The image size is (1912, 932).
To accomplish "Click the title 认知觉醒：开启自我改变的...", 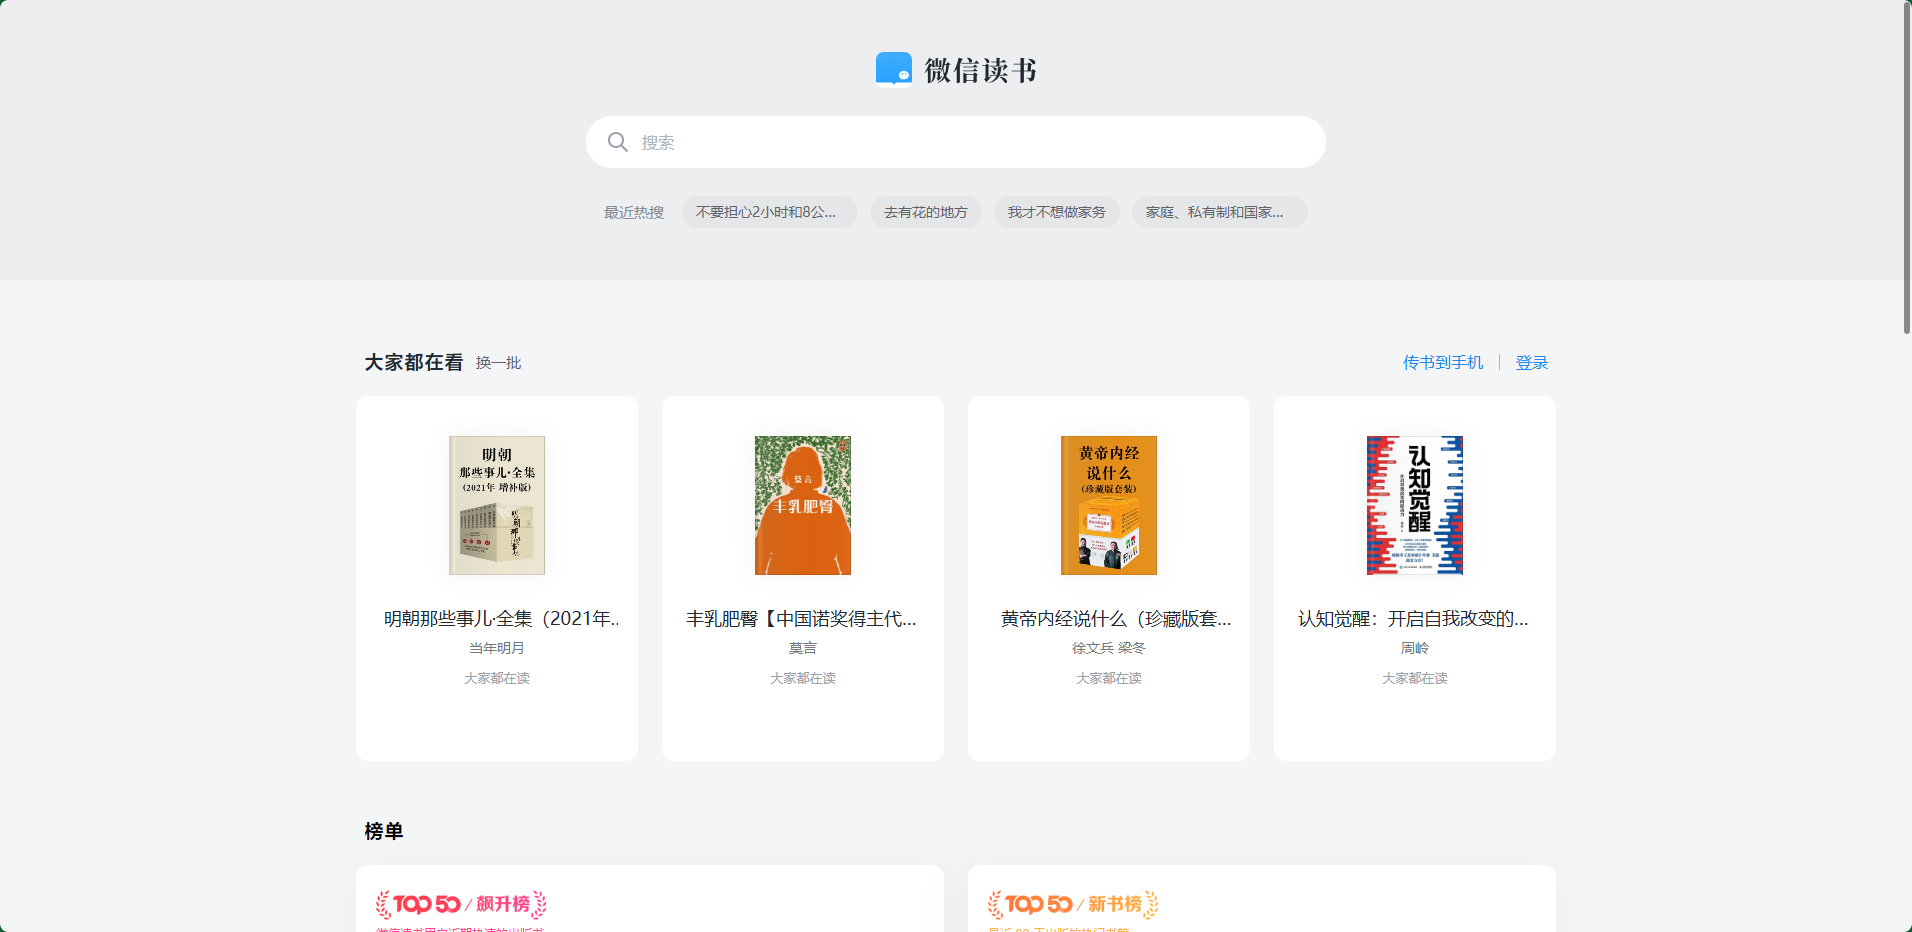I will 1413,619.
